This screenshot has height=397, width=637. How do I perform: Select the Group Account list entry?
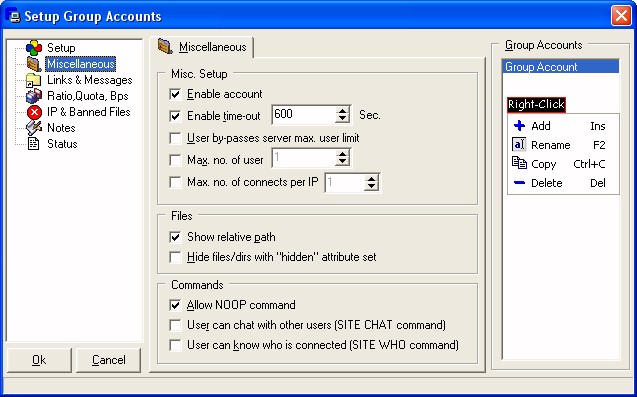pos(561,67)
